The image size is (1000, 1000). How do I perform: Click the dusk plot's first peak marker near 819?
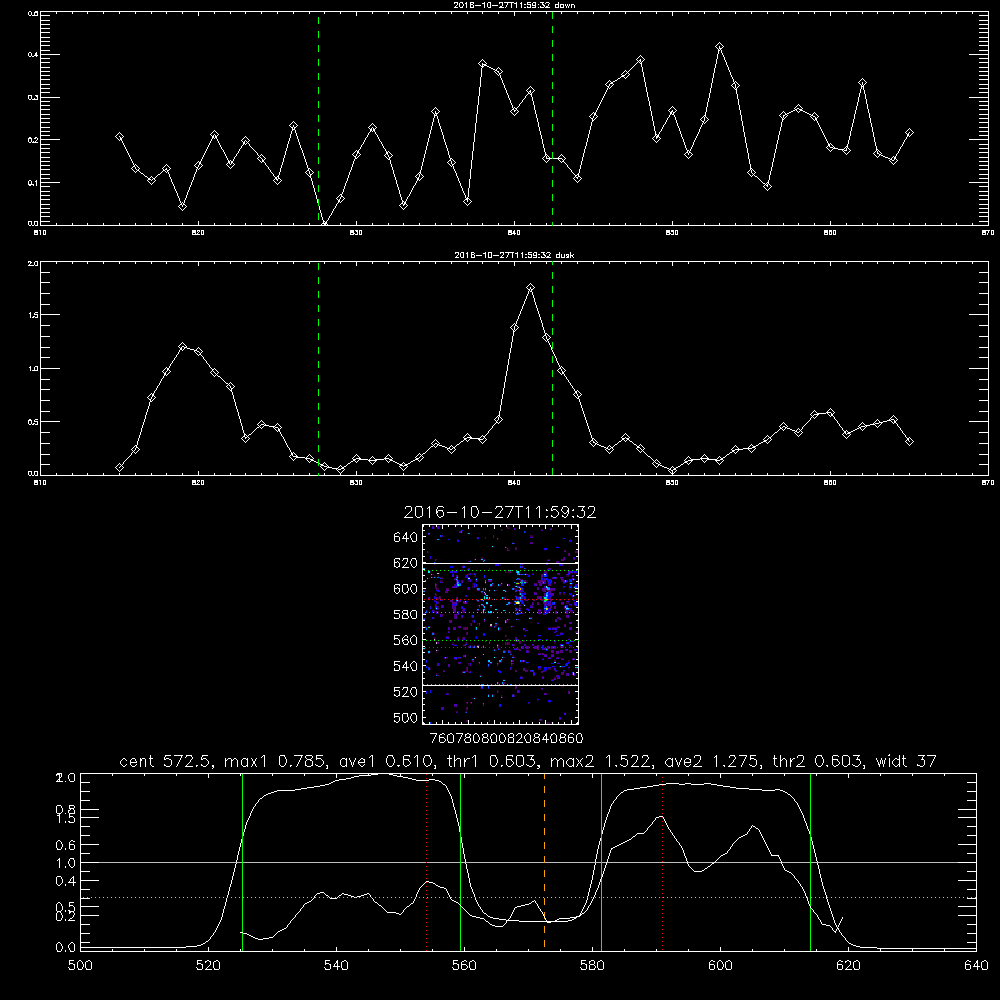tap(182, 346)
